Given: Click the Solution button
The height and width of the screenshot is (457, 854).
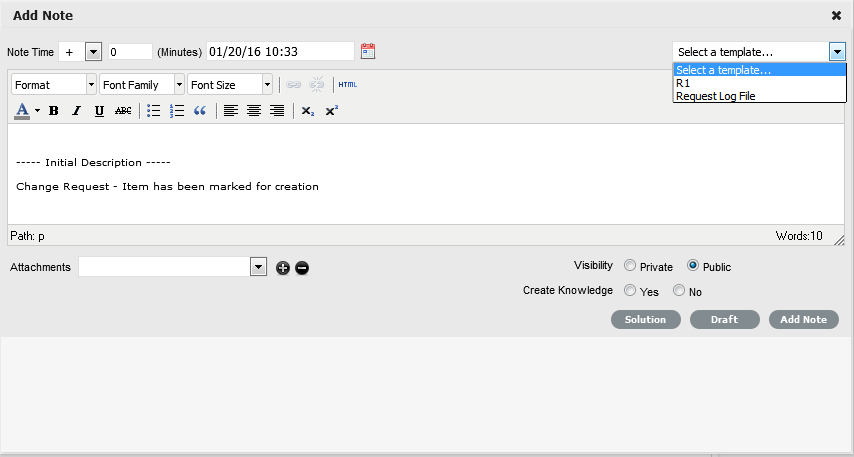Looking at the screenshot, I should [x=645, y=320].
